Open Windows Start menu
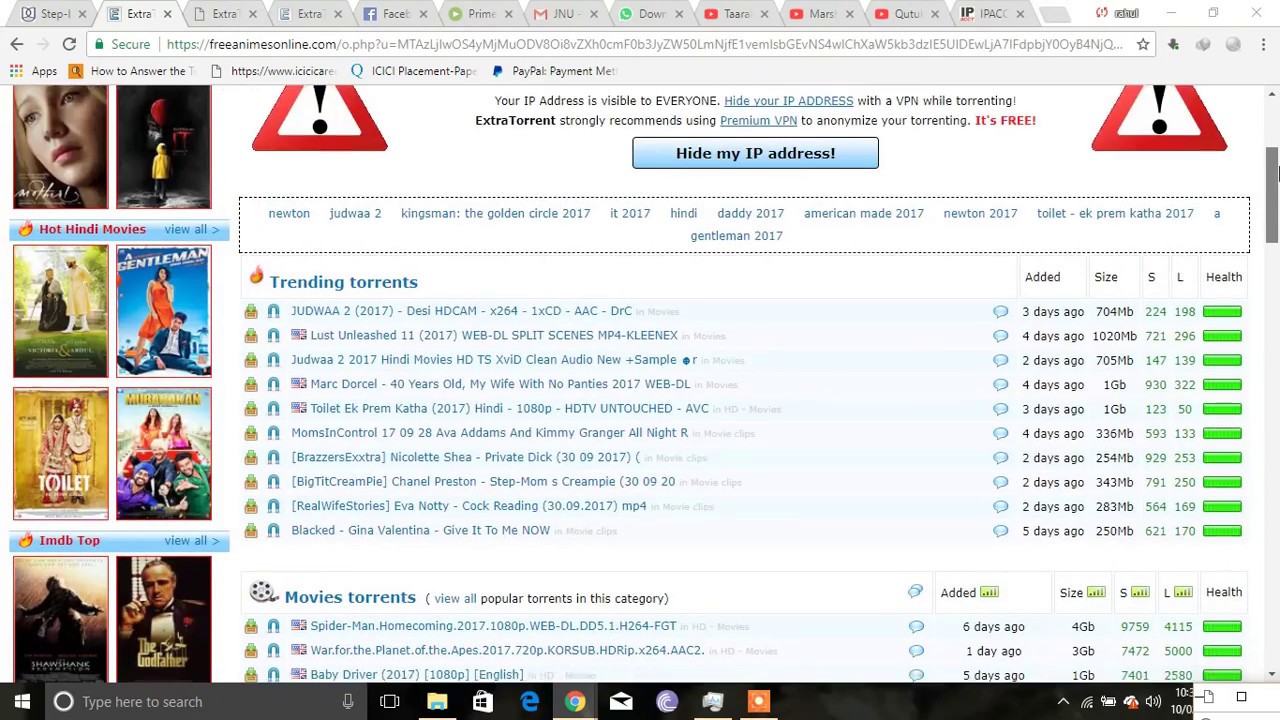 [x=22, y=701]
